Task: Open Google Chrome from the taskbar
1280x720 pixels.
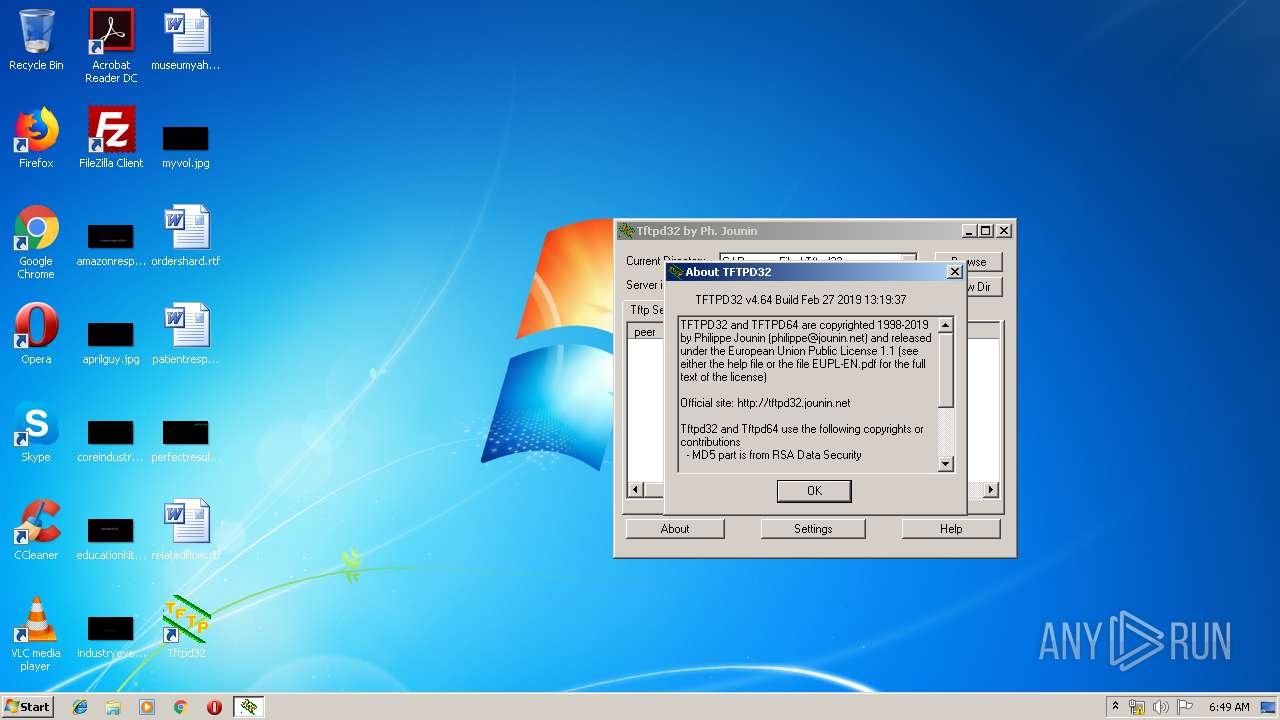Action: pyautogui.click(x=180, y=707)
